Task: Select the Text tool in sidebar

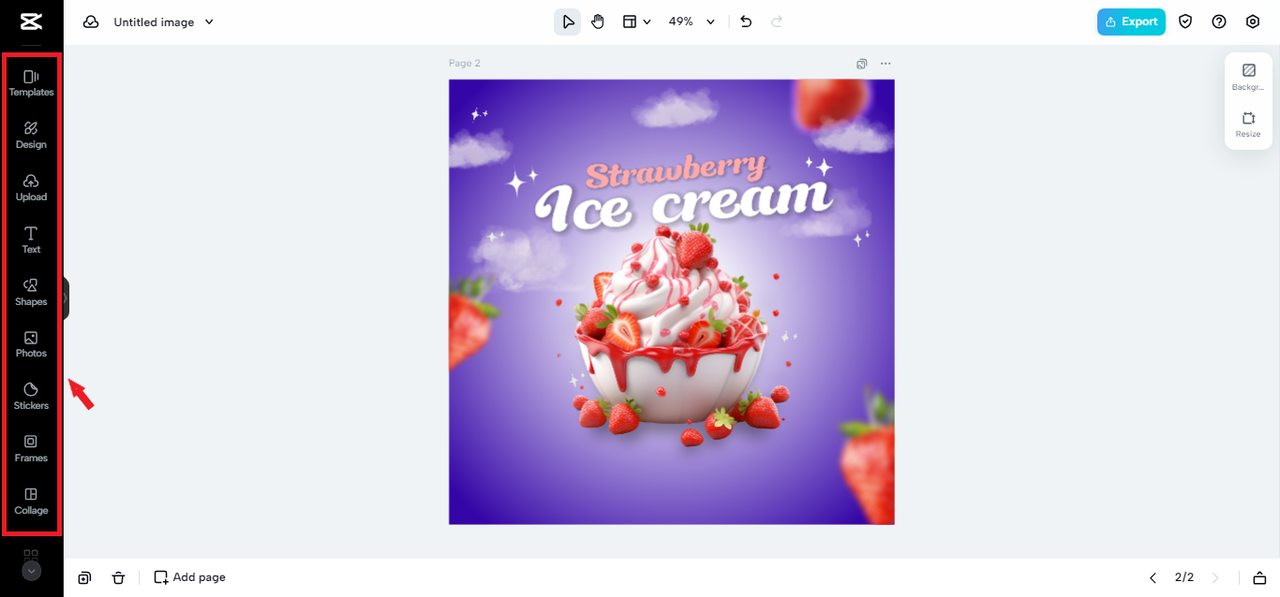Action: 31,240
